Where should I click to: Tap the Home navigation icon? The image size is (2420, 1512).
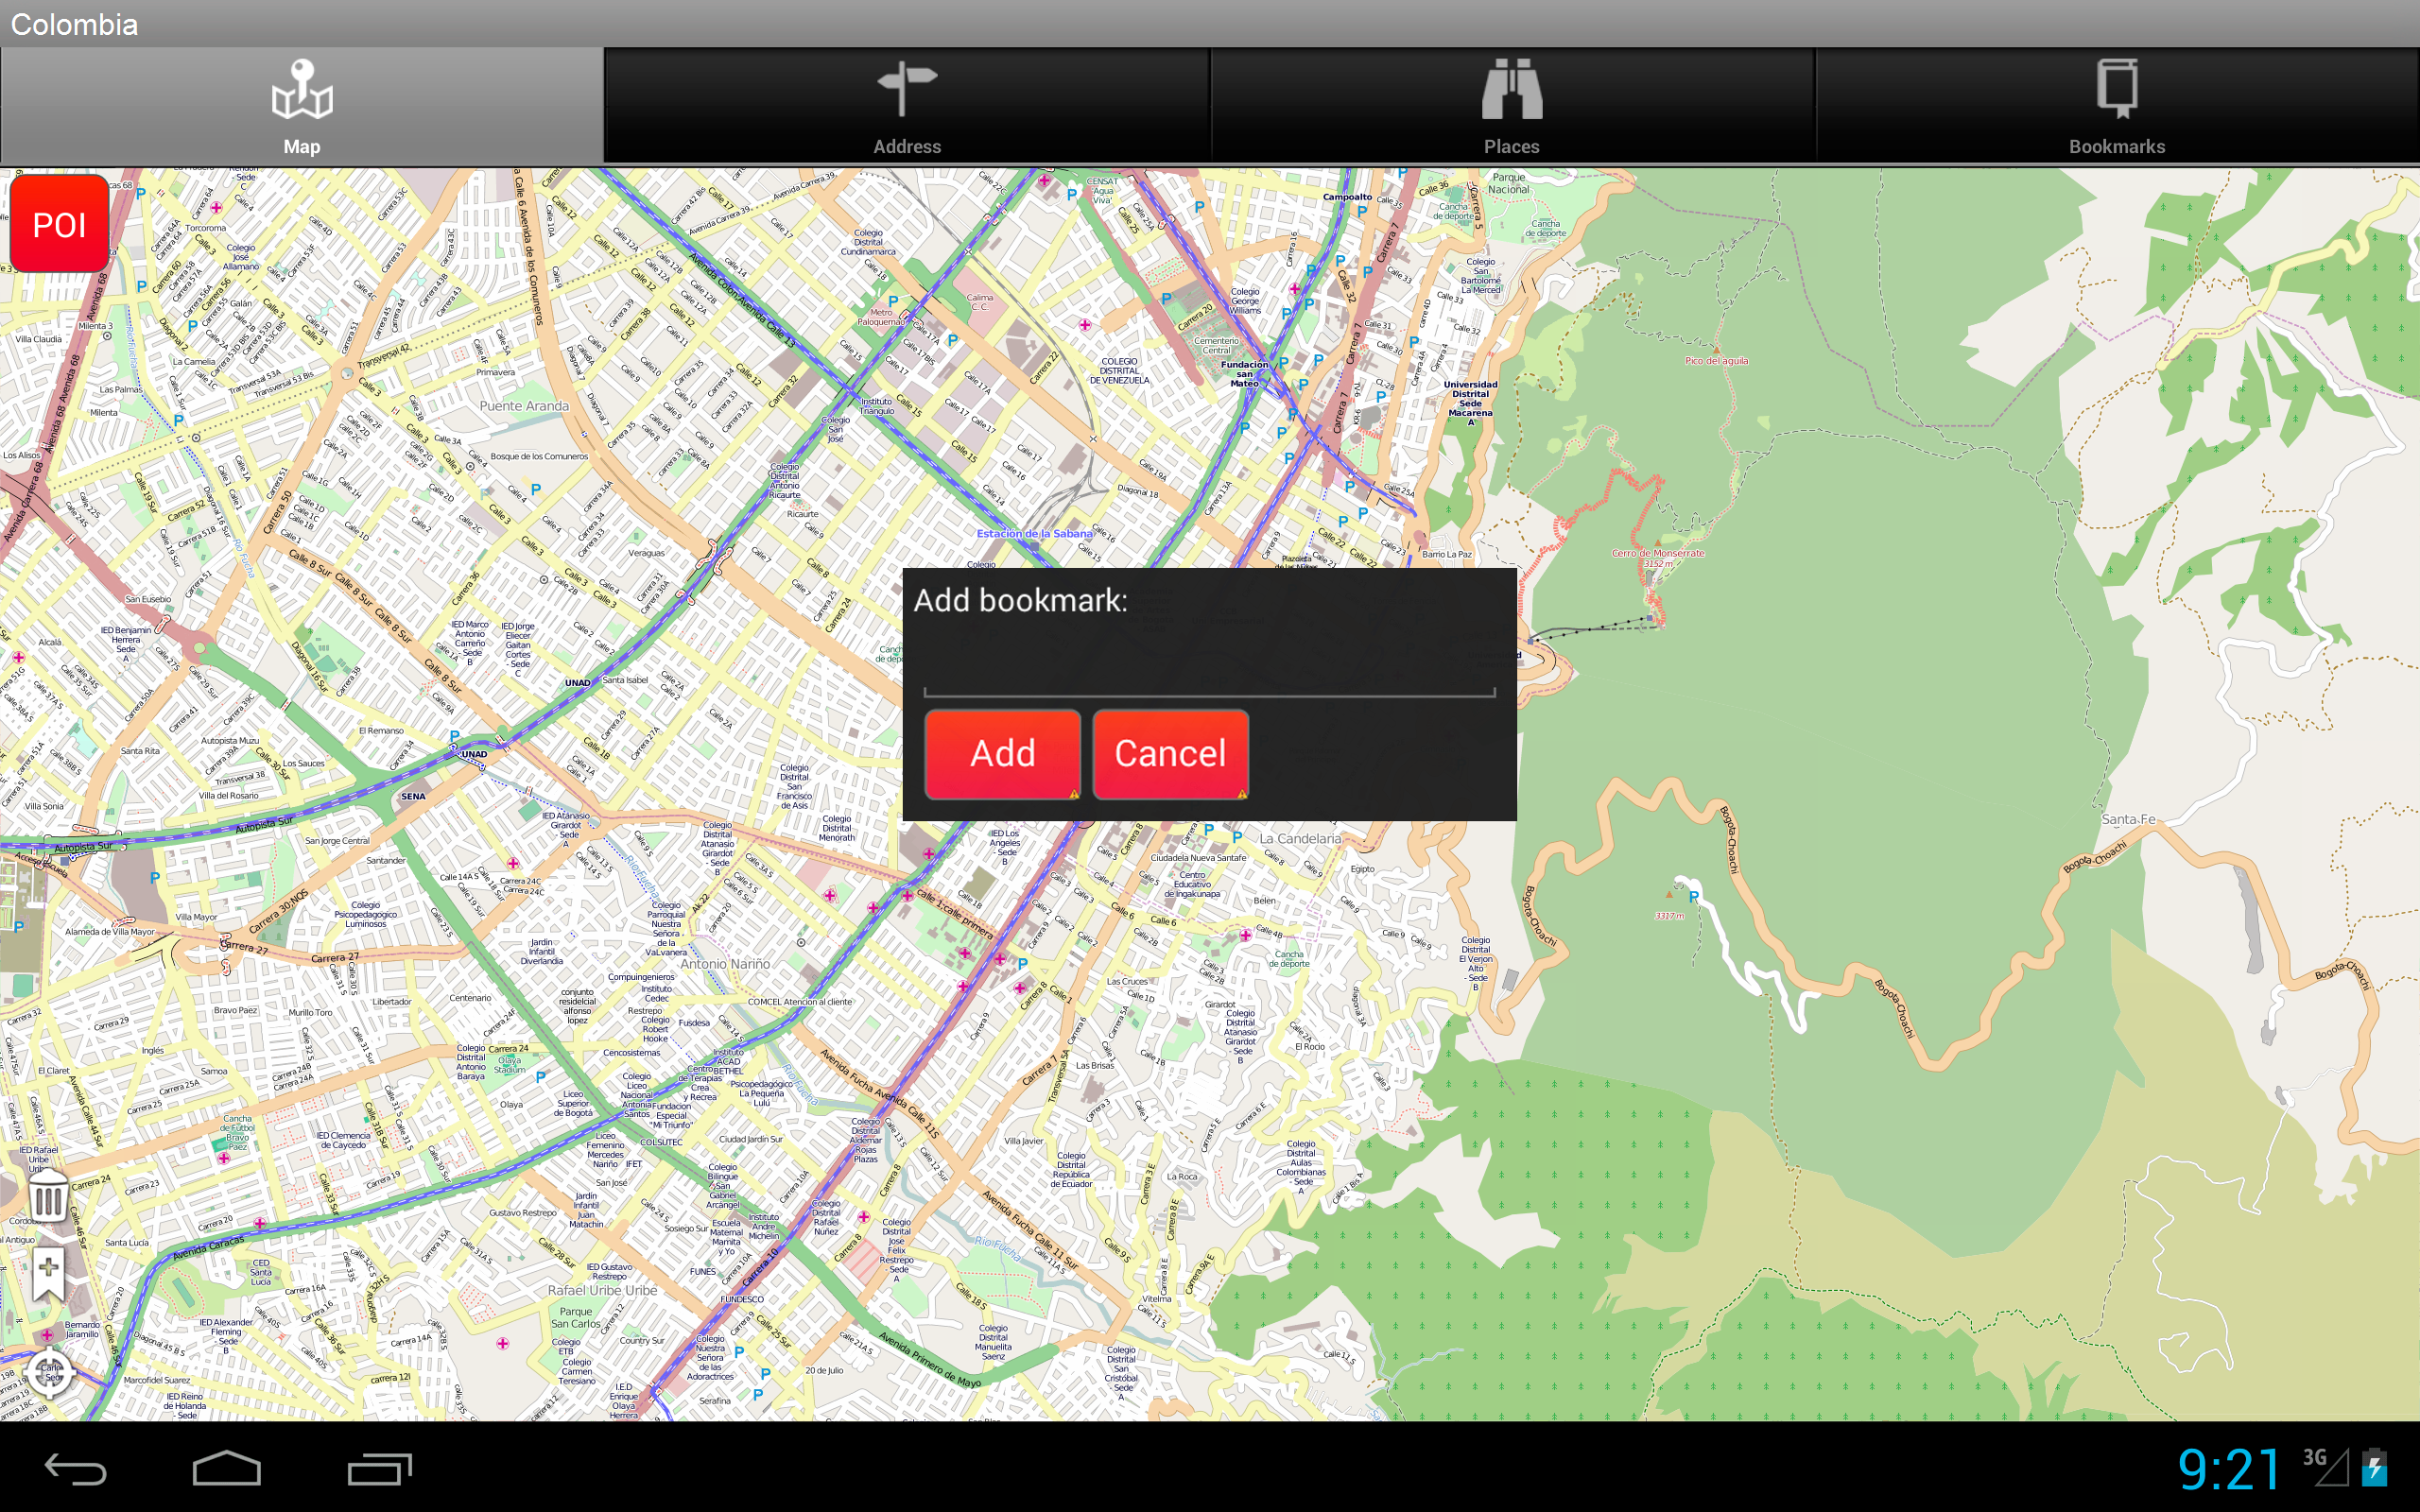coord(228,1470)
